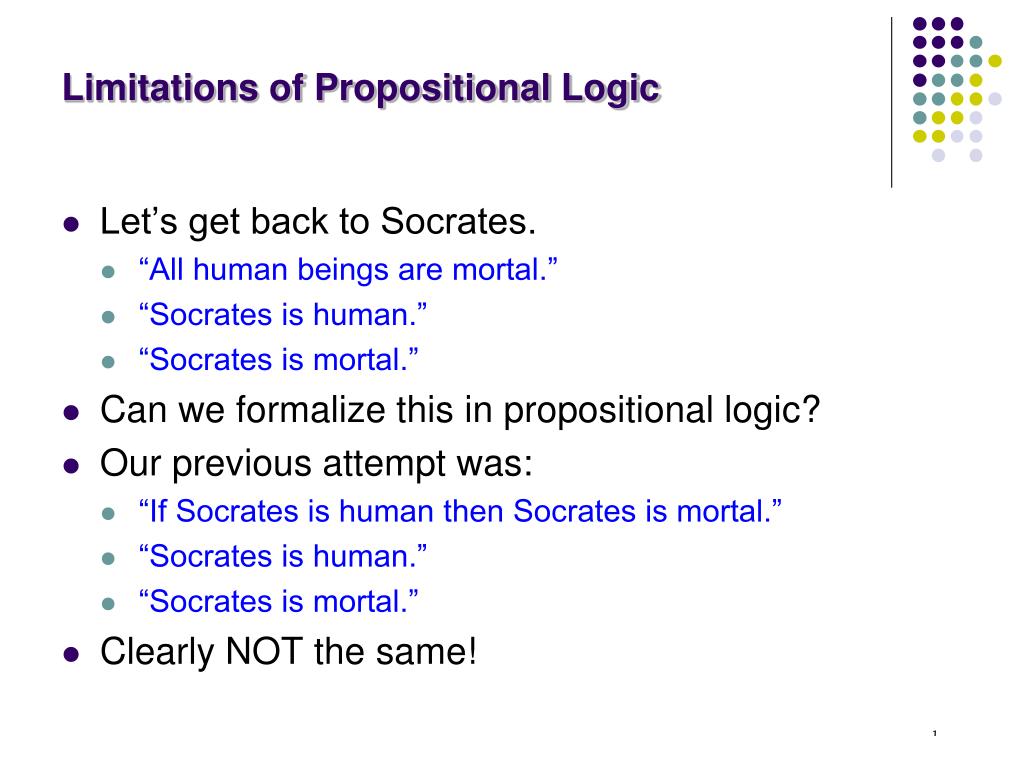Click the bullet before Clearly NOT the same

71,654
